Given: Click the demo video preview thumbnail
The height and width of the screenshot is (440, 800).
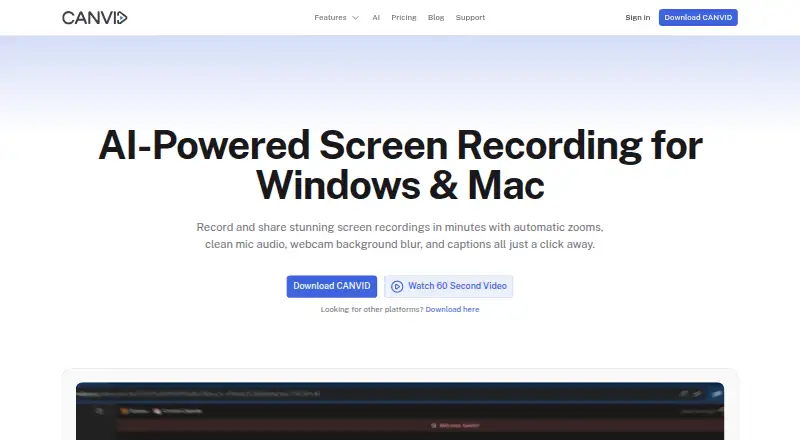Looking at the screenshot, I should tap(400, 411).
